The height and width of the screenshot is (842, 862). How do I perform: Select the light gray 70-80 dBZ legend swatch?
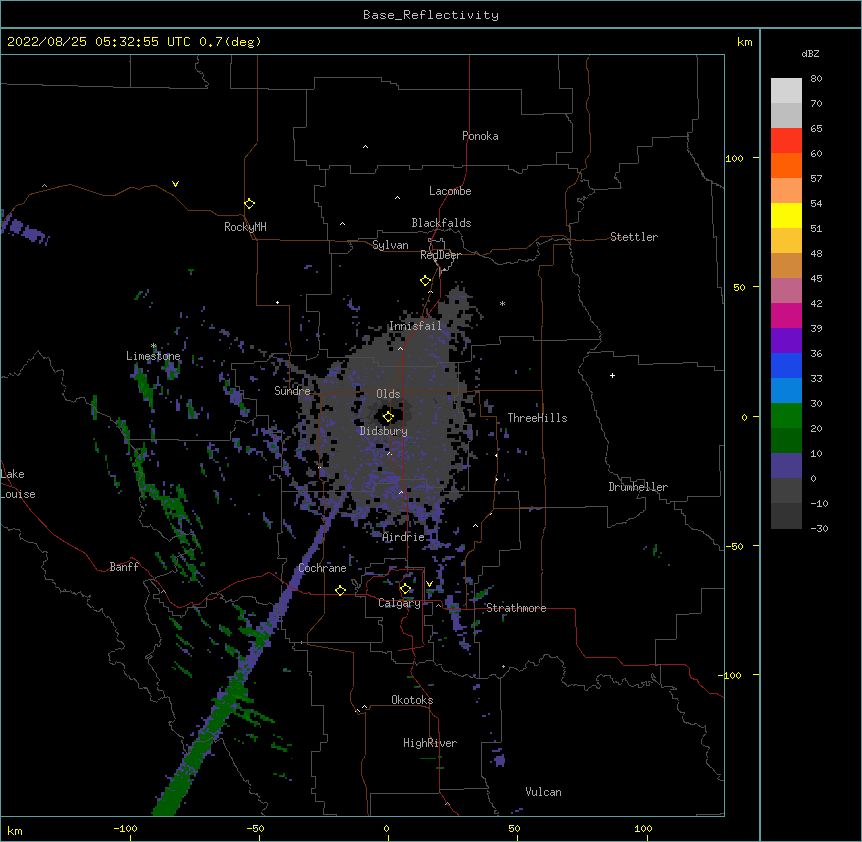(786, 90)
